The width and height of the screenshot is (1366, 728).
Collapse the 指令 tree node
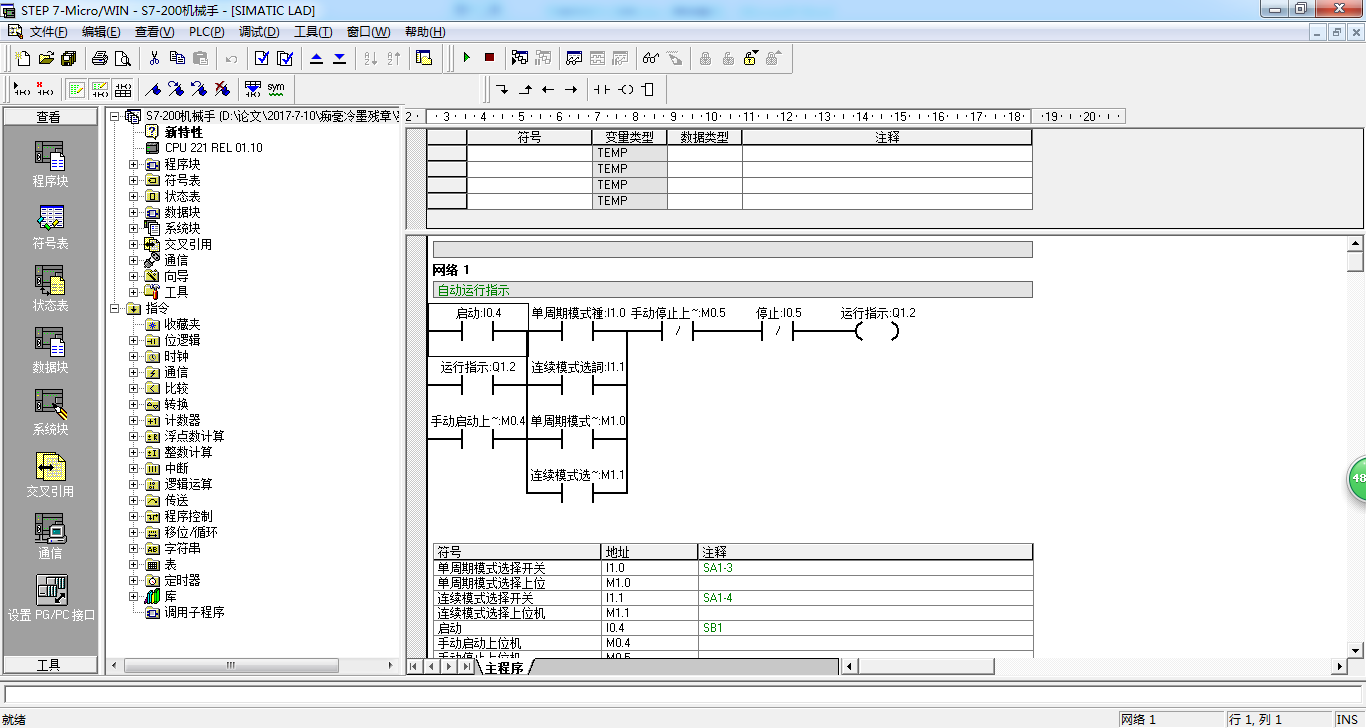114,308
